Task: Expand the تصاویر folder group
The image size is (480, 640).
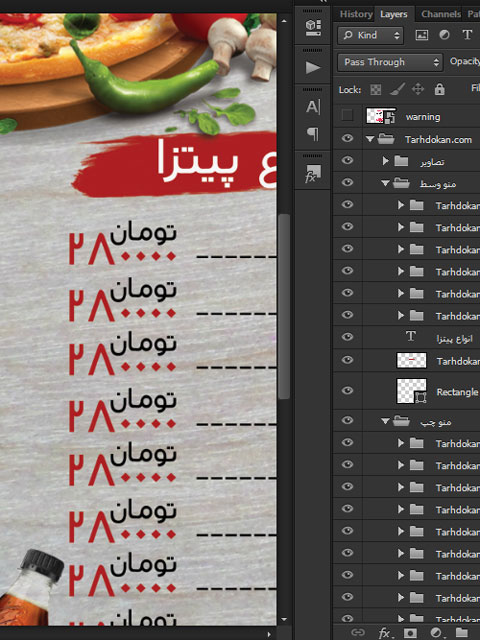Action: point(385,161)
